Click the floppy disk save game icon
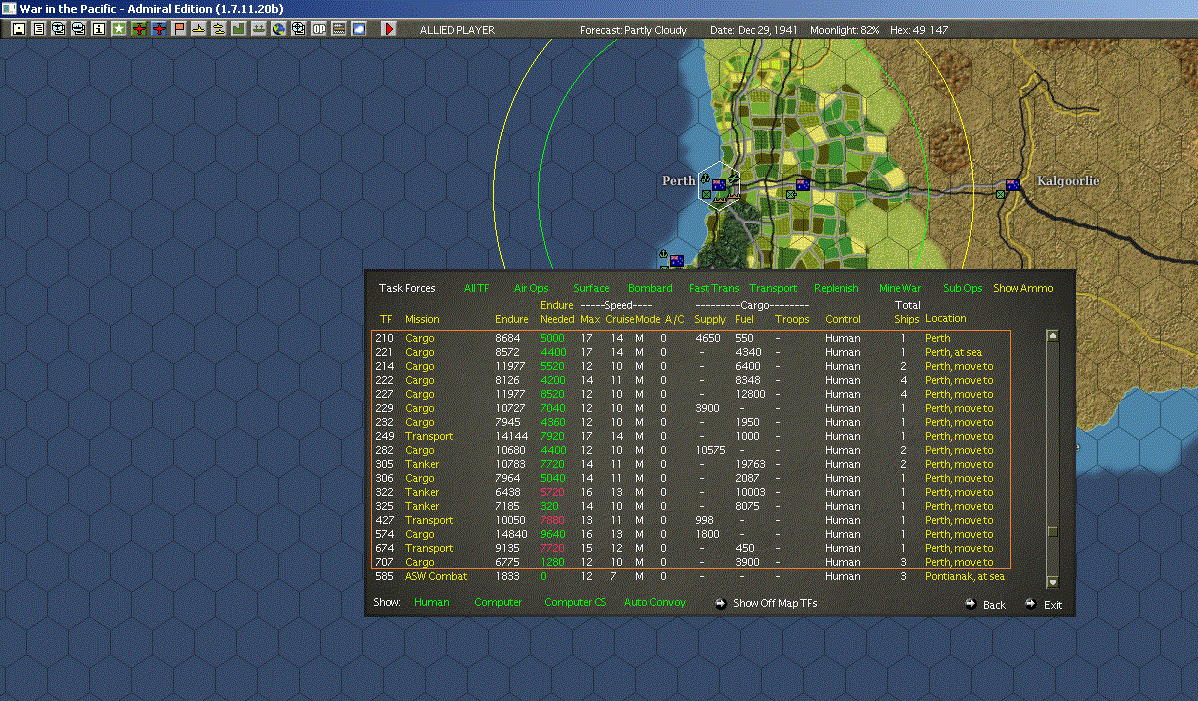1198x701 pixels. point(19,29)
